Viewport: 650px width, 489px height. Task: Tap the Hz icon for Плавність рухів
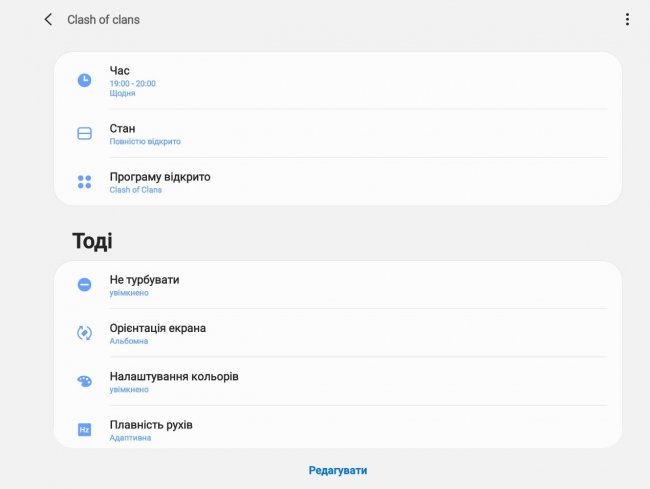click(85, 429)
